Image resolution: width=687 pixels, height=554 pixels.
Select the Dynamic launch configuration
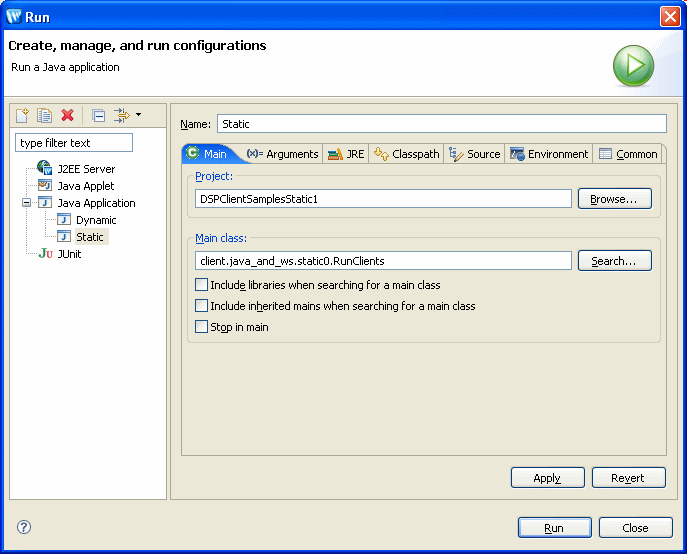[x=96, y=220]
